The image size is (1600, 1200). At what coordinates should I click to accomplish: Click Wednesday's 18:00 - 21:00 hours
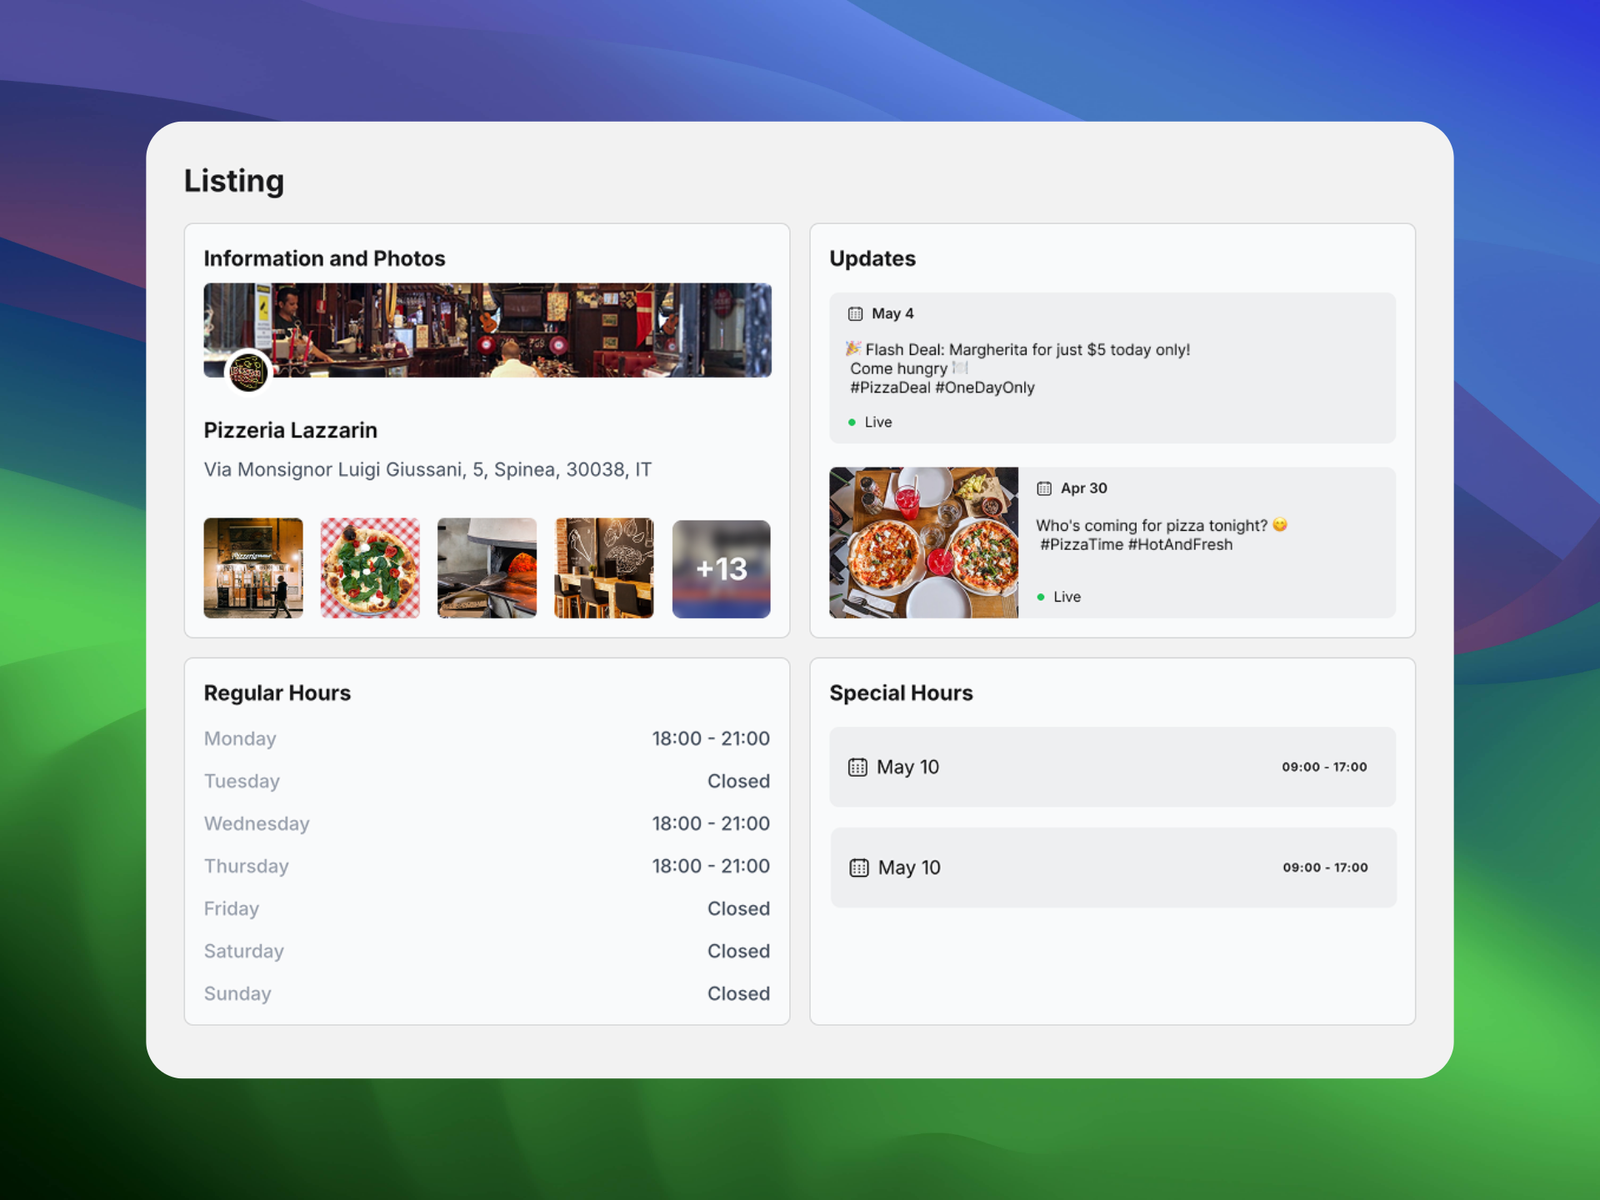click(711, 824)
